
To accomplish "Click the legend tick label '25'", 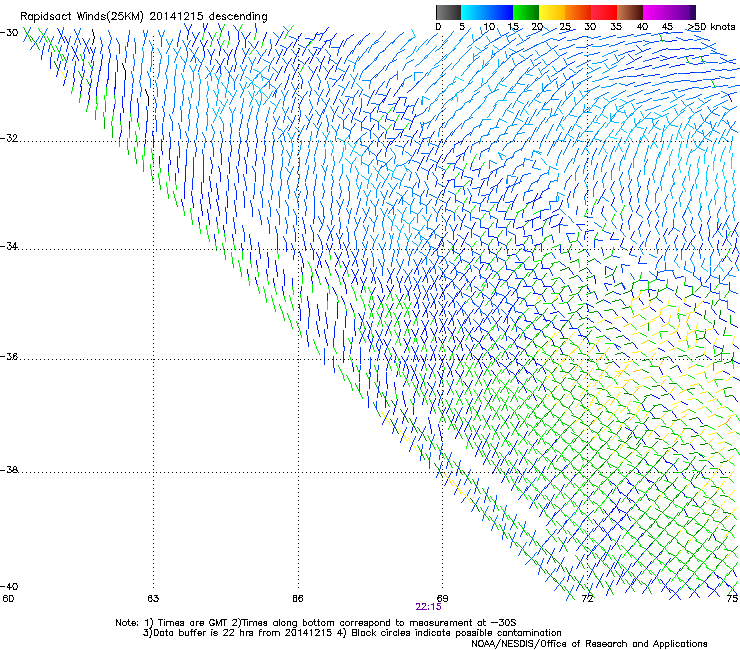I will tap(565, 27).
